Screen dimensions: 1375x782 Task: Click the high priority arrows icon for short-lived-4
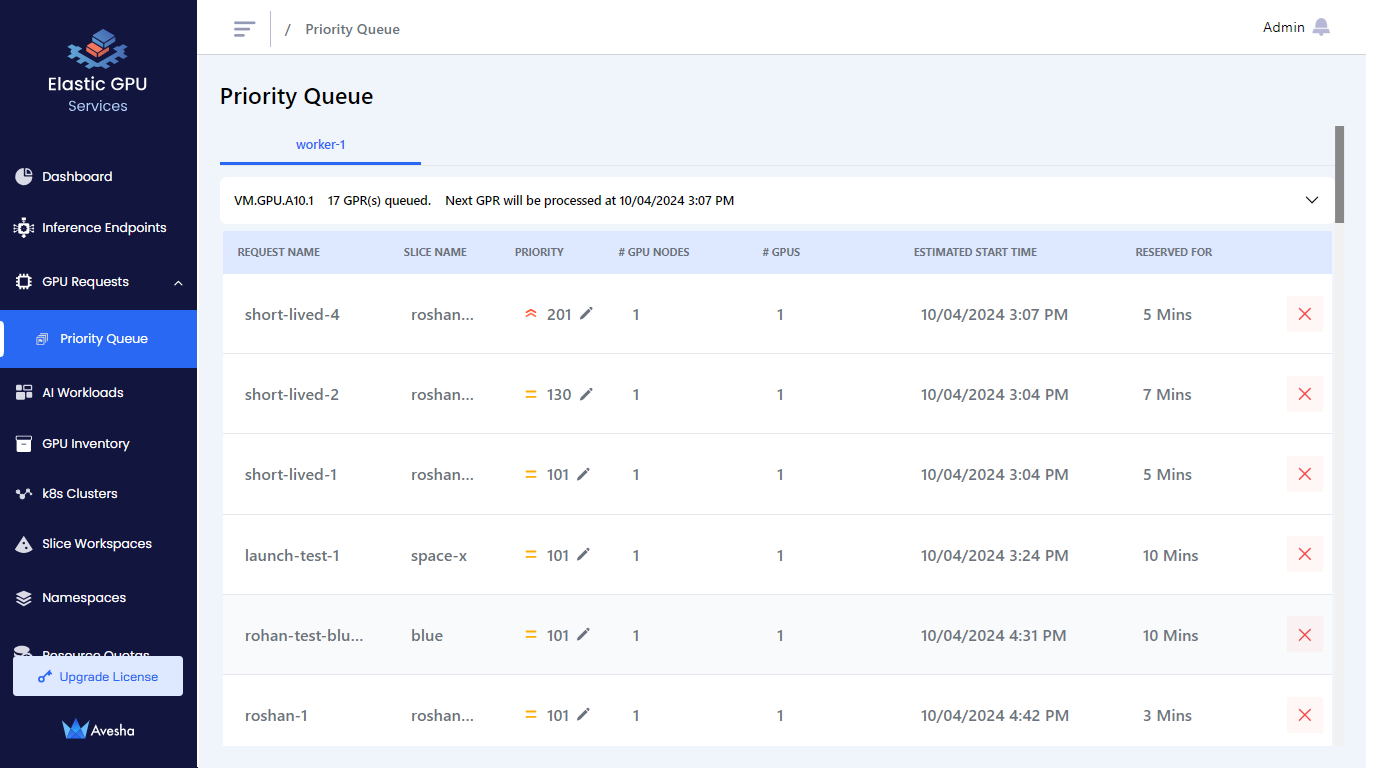531,314
